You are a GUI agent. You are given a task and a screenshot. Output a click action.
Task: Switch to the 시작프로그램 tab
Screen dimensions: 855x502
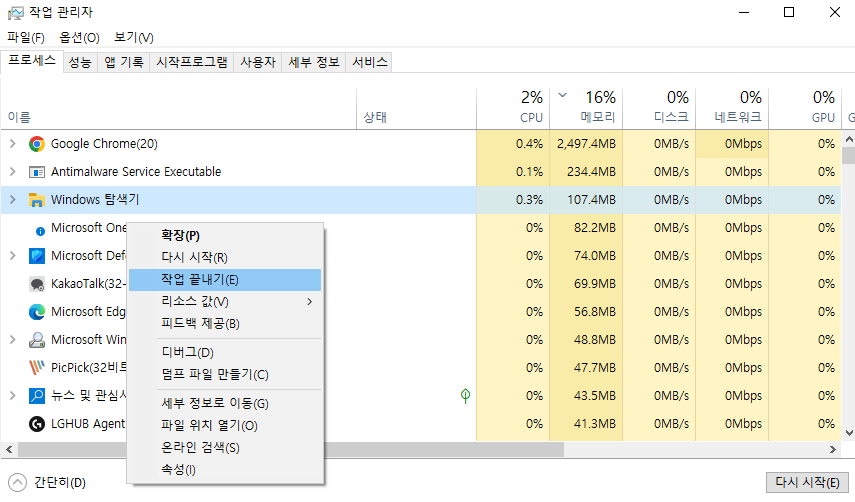tap(192, 63)
